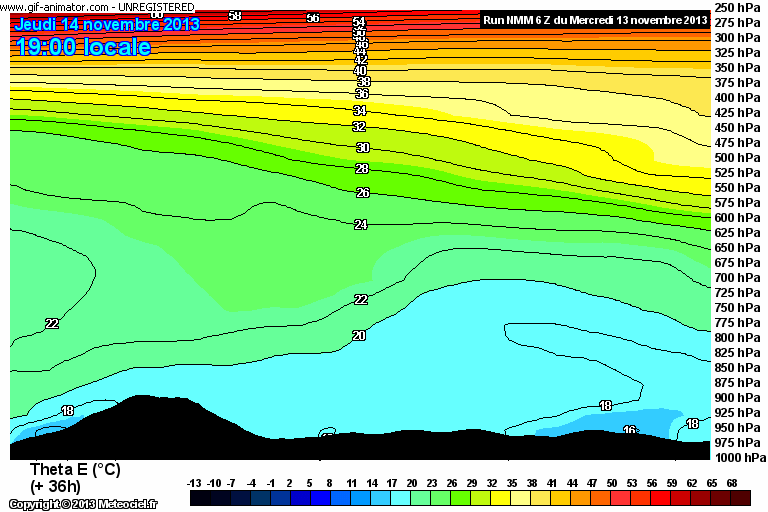Screen dimensions: 768x512
Task: Click the 850 hPa pressure axis label
Action: click(737, 368)
